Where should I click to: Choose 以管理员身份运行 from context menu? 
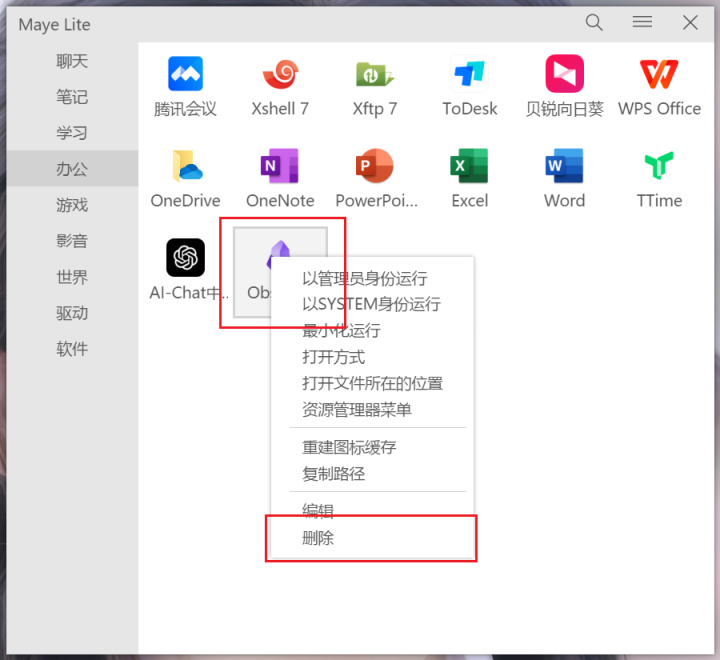point(372,278)
